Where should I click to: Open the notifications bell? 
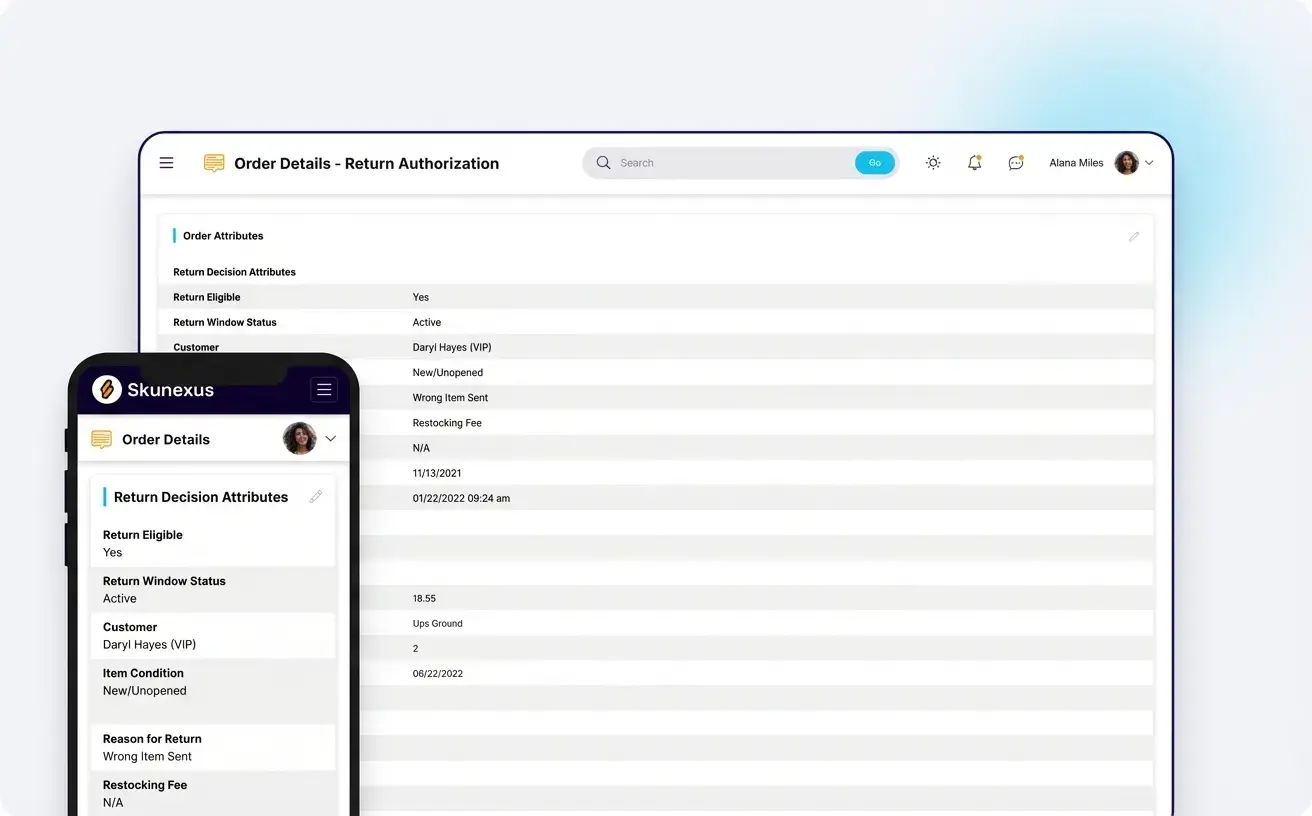pos(974,162)
